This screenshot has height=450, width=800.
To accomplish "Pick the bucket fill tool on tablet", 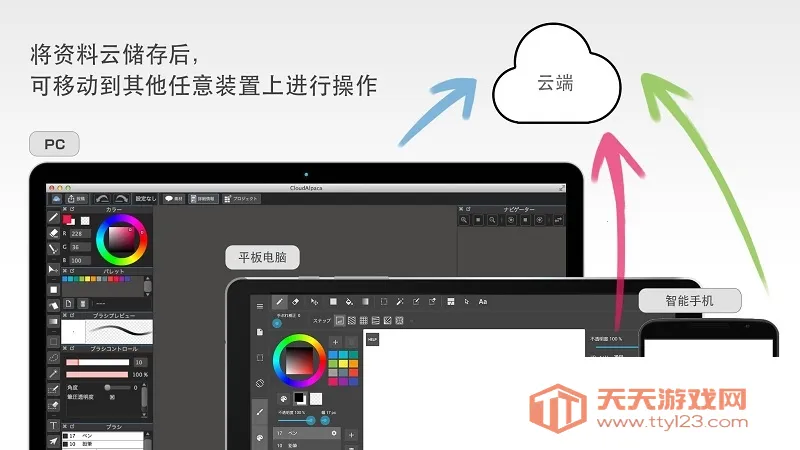I will click(x=348, y=301).
